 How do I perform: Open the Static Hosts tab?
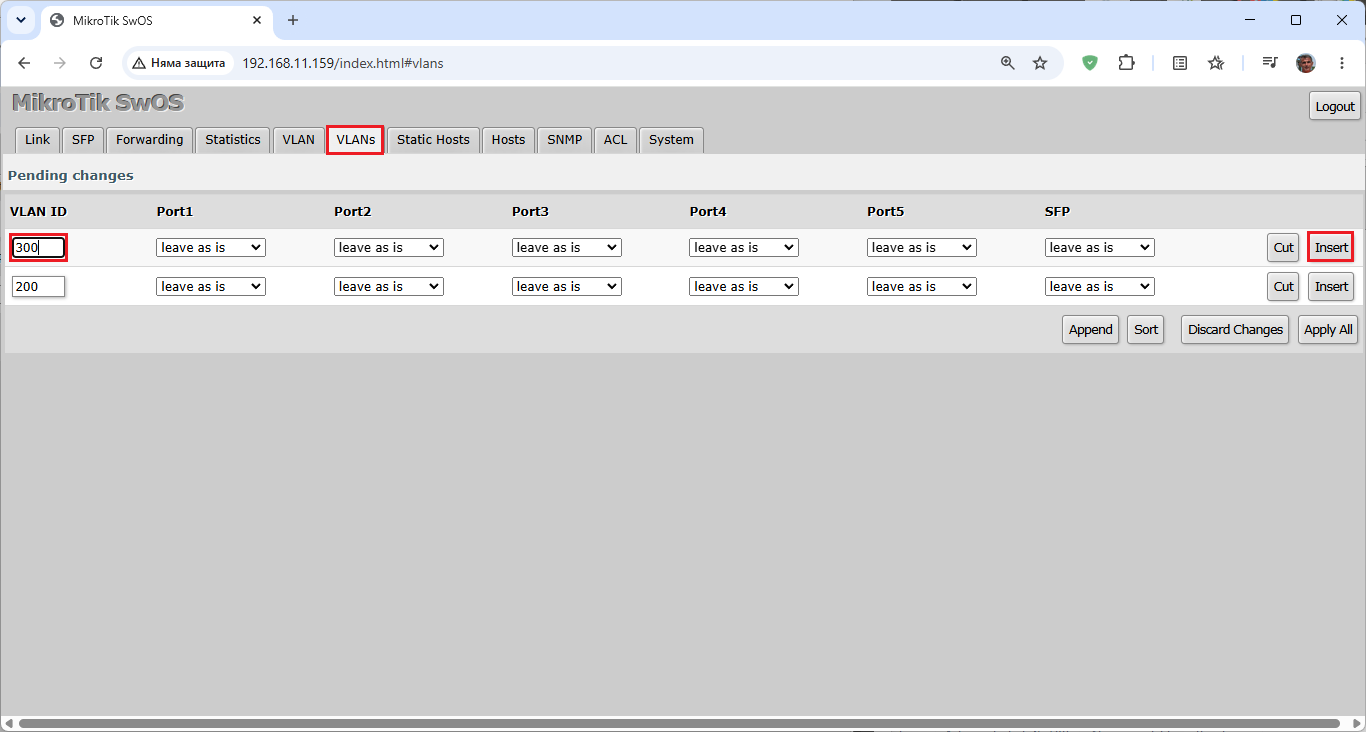pyautogui.click(x=433, y=140)
